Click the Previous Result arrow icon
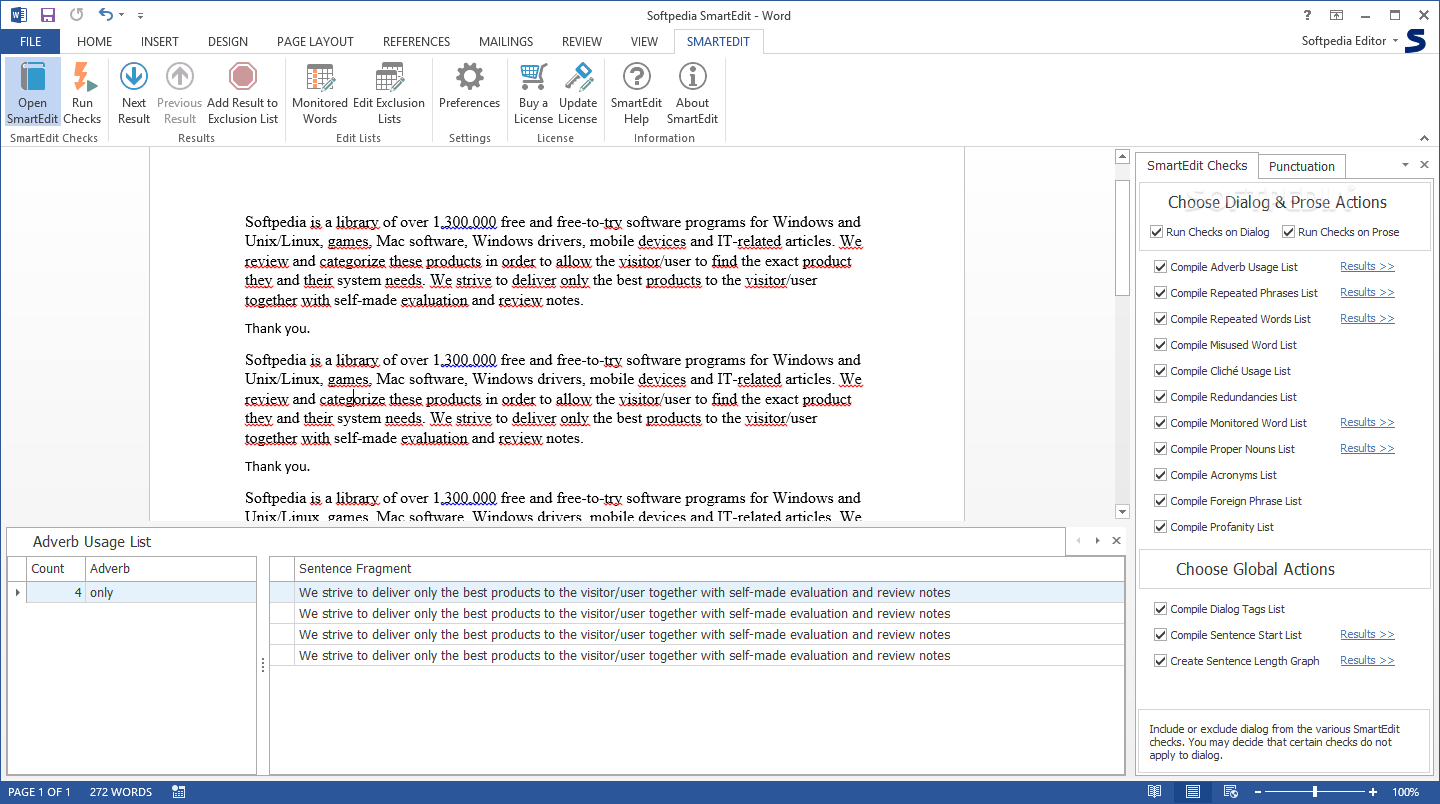 coord(180,76)
